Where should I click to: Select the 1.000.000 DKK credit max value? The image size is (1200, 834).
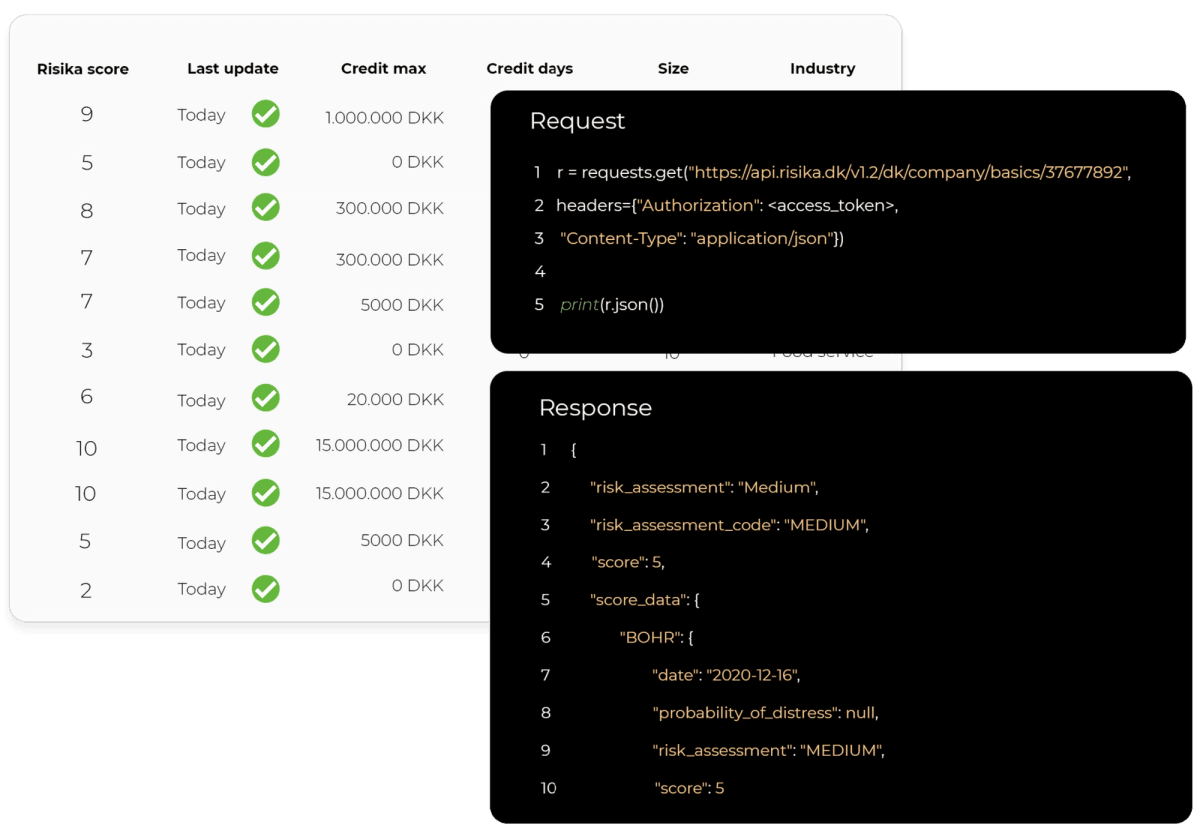point(384,118)
